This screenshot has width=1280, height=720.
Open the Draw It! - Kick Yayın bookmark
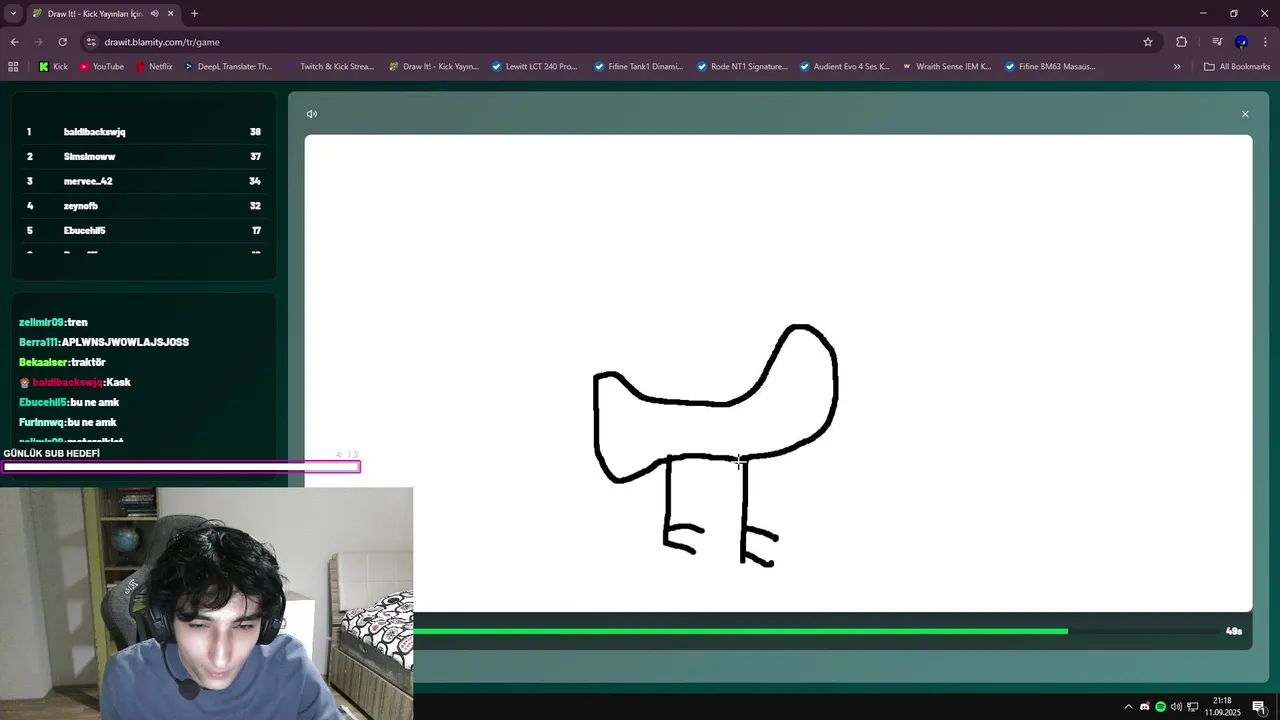pyautogui.click(x=433, y=67)
